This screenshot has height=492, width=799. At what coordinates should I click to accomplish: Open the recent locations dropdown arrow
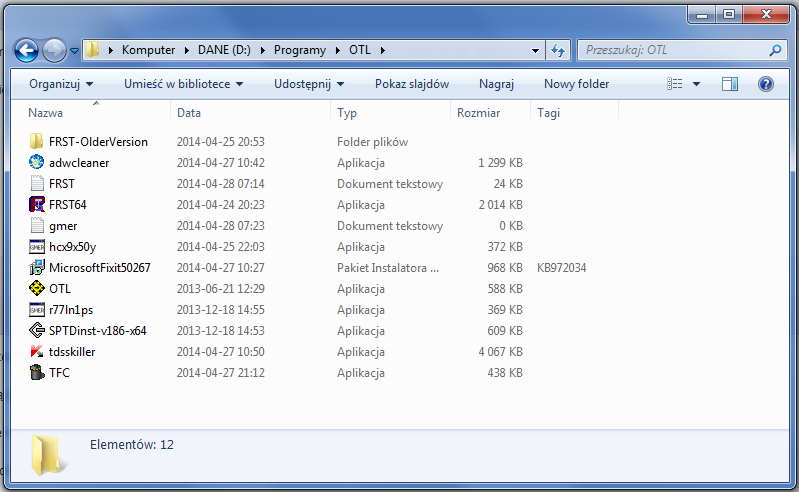point(74,51)
